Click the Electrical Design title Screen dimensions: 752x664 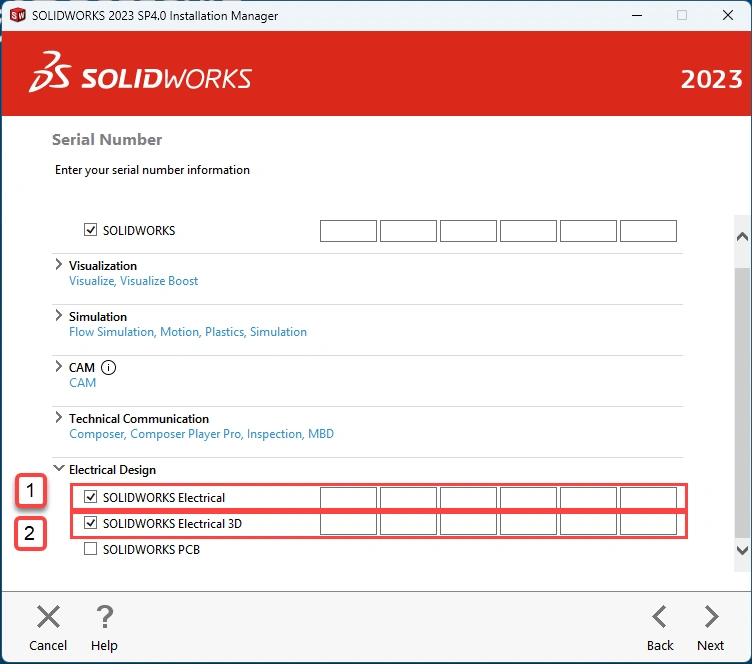pyautogui.click(x=112, y=470)
